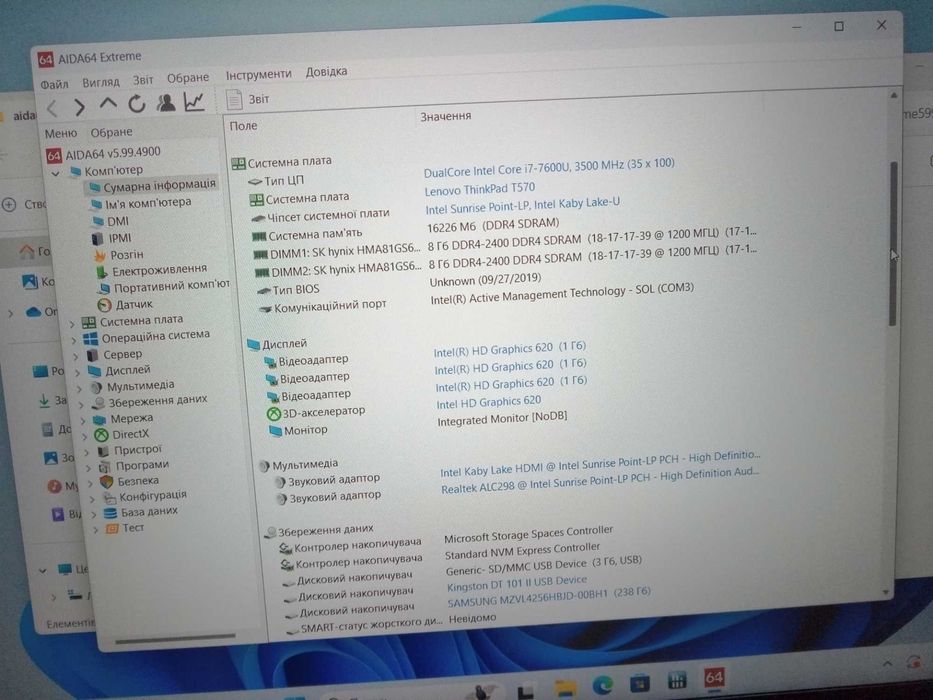Expand the Системна плата tree node
Viewport: 933px width, 700px height.
click(72, 324)
